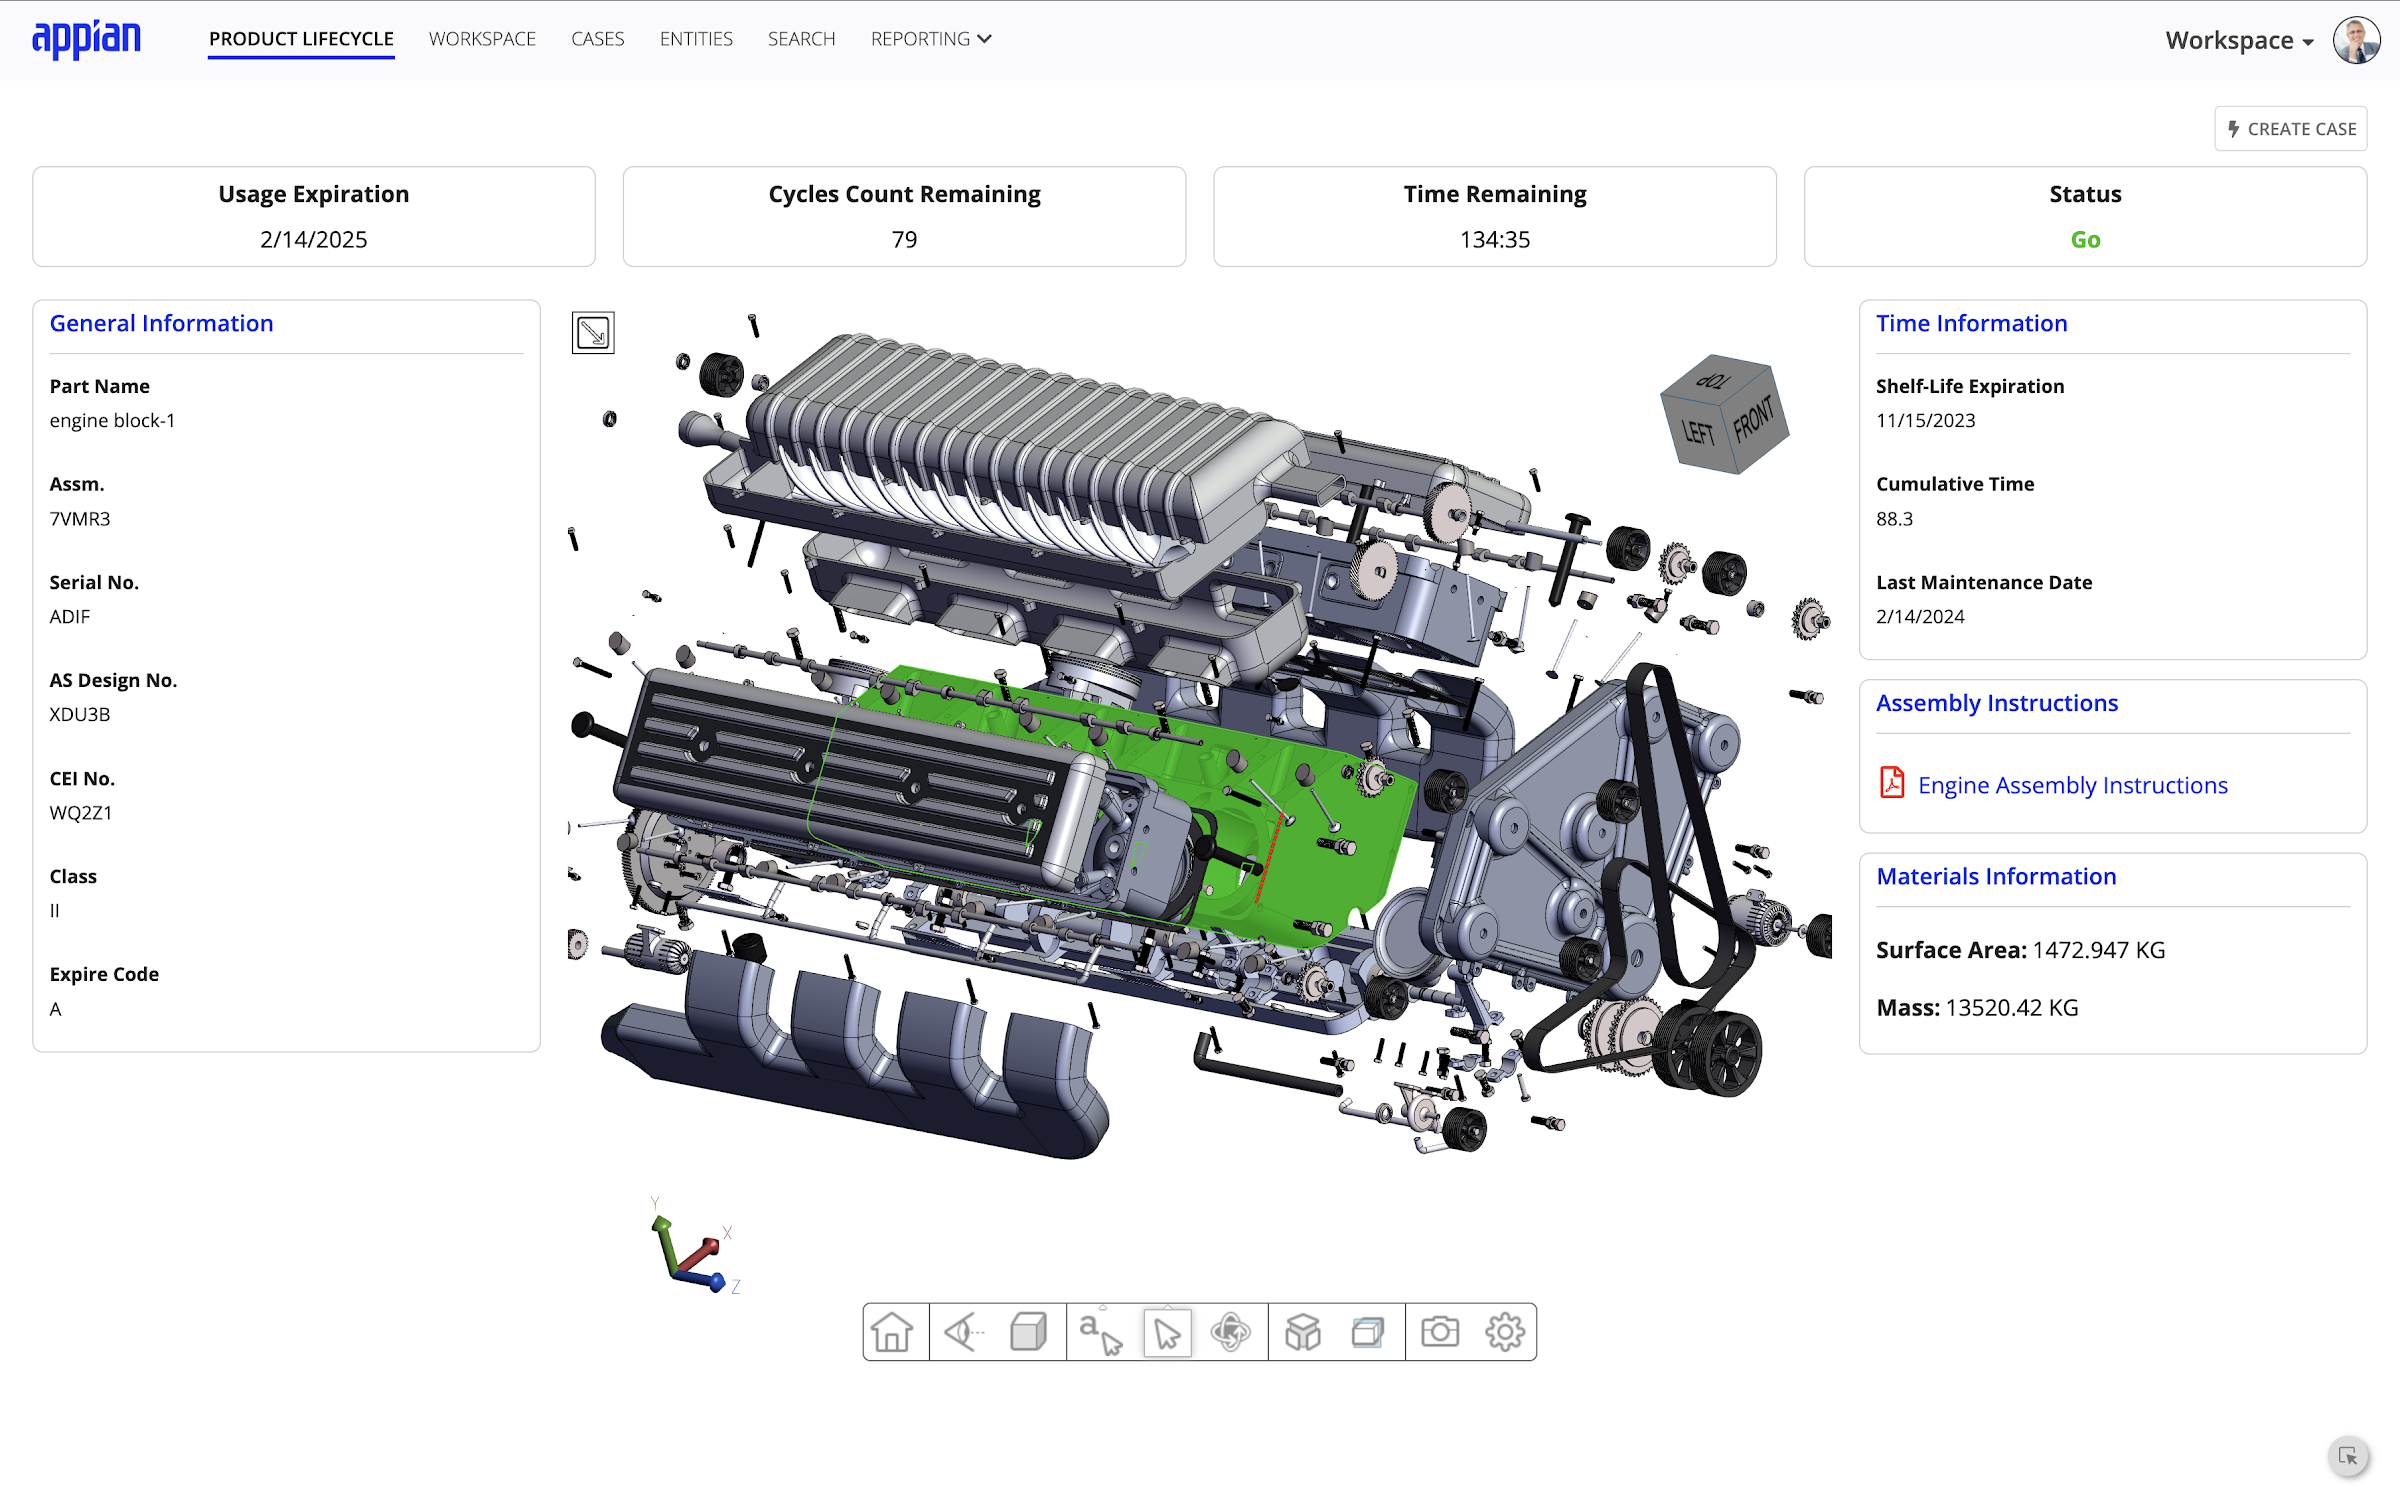
Task: Navigate to the Entities tab
Action: click(696, 39)
